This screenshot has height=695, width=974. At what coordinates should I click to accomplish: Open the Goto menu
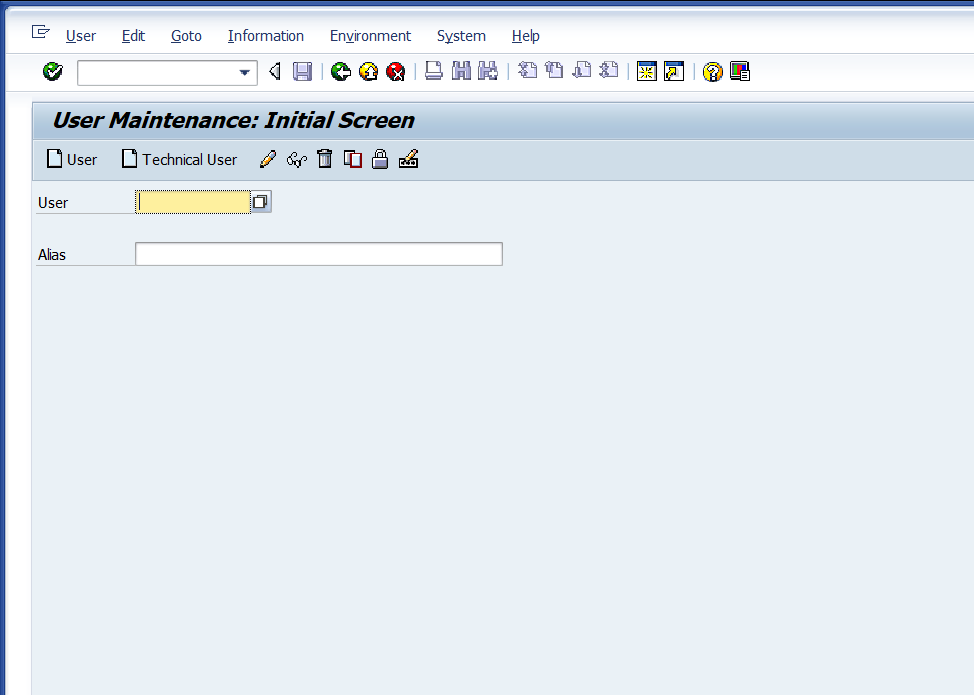click(x=186, y=36)
